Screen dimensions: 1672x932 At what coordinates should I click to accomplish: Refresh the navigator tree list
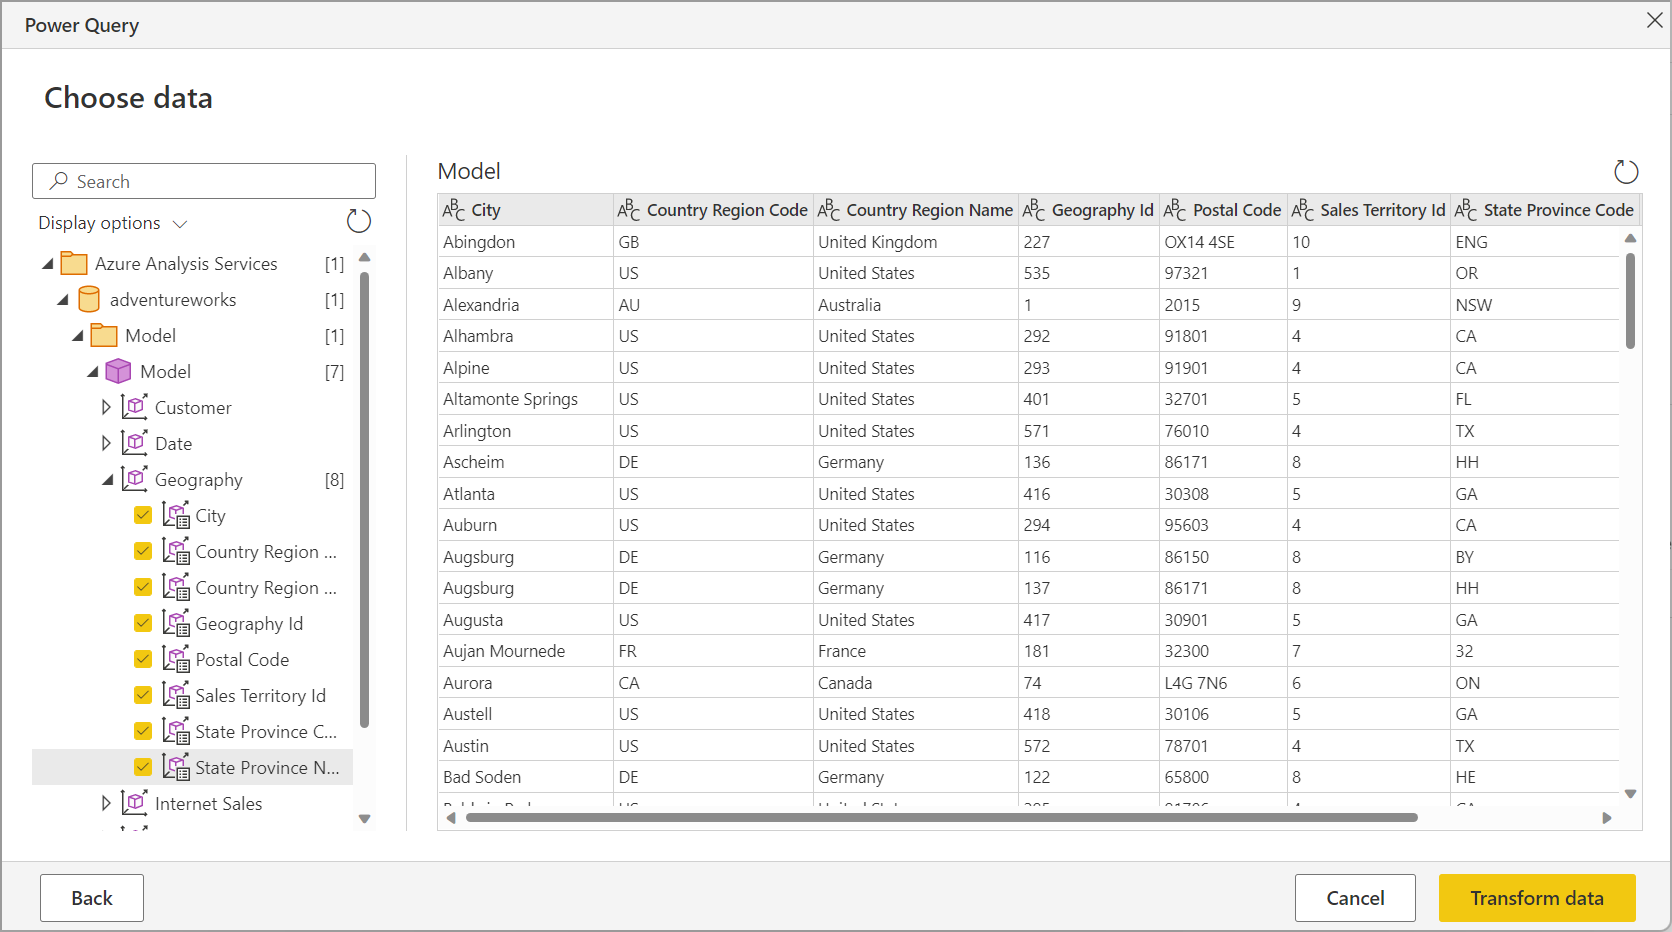click(x=358, y=221)
